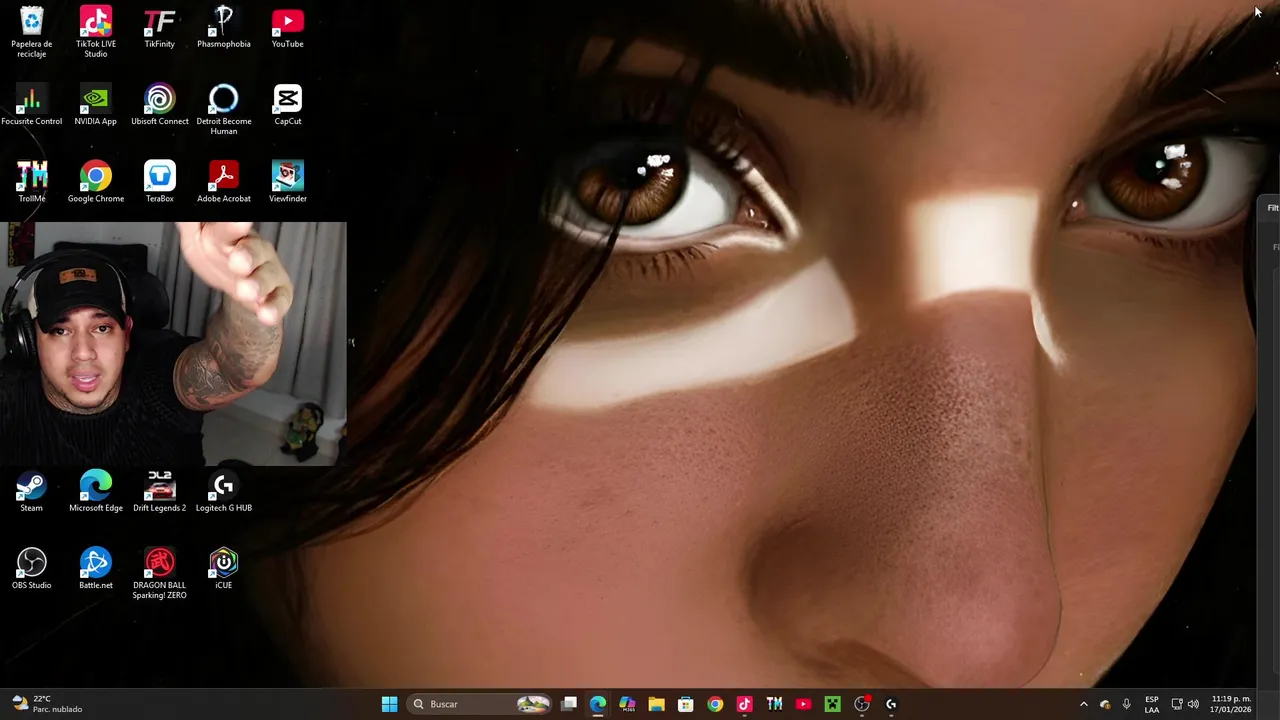Select the Logitech G HUB desktop icon
1280x720 pixels.
point(224,491)
